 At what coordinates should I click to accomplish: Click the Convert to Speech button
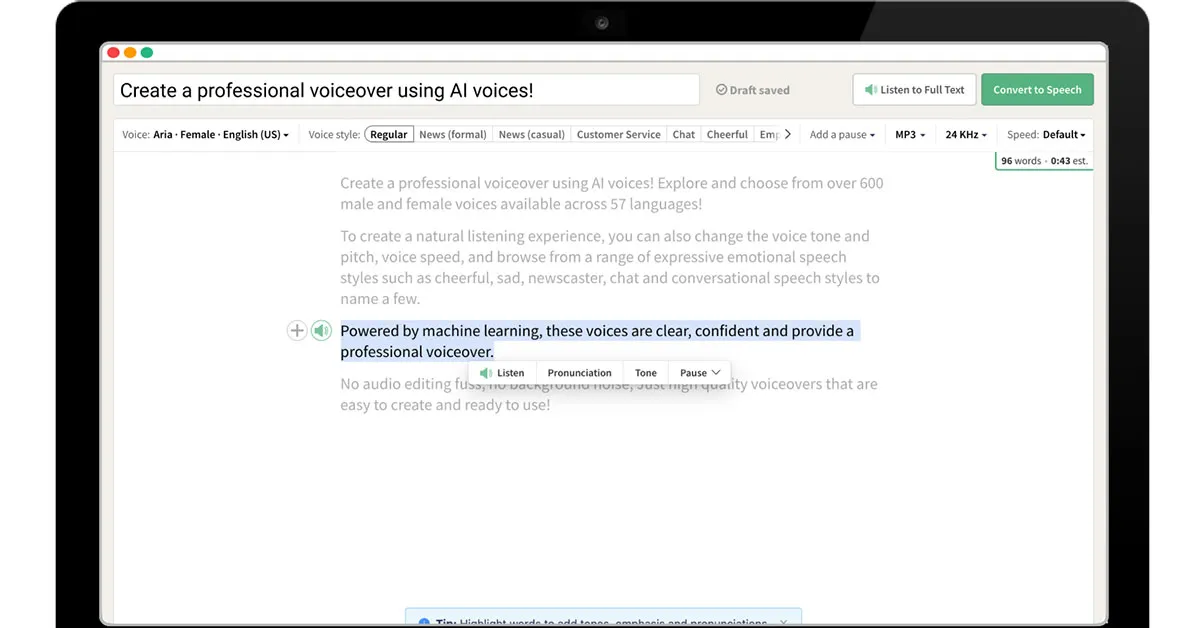(x=1037, y=90)
